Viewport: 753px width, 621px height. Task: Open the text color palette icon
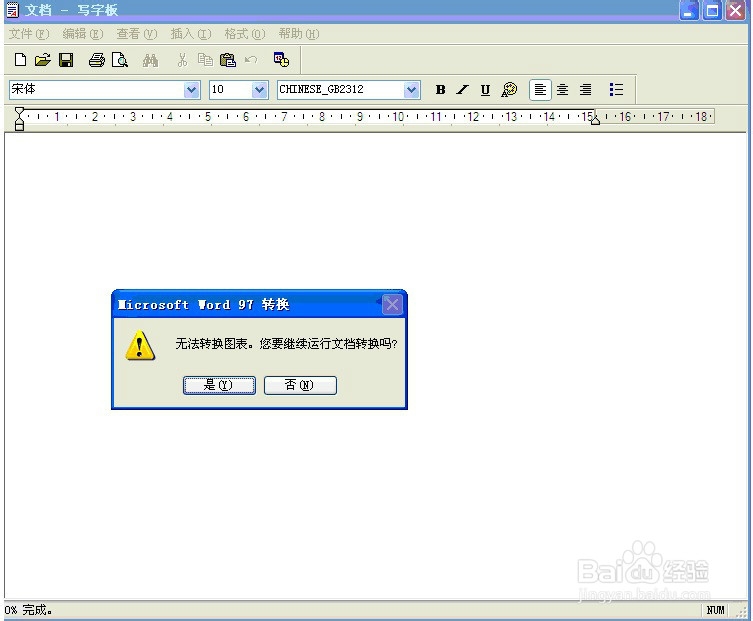[509, 90]
